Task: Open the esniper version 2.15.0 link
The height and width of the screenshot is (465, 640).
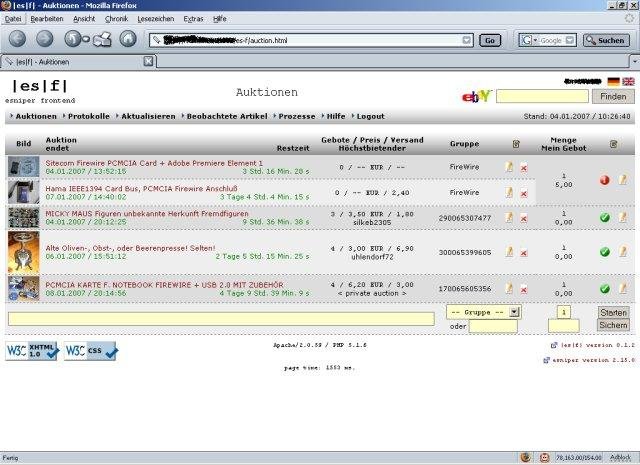Action: 593,360
